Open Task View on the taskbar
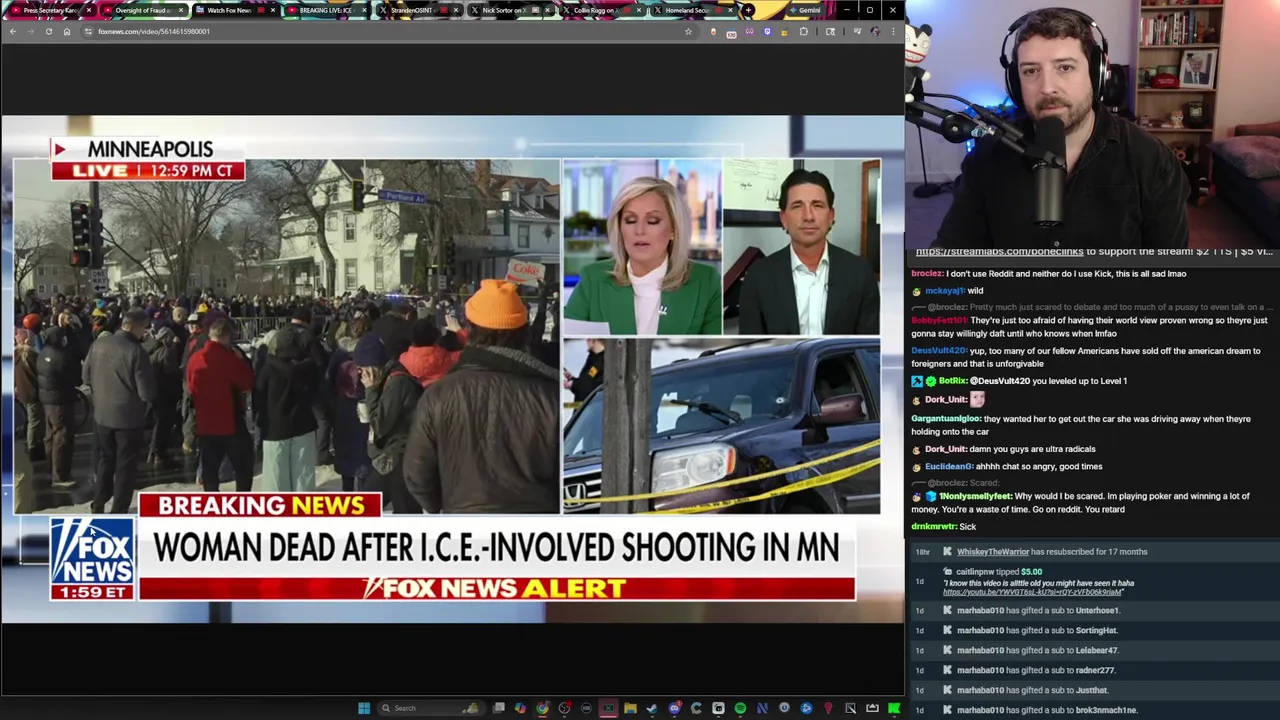 (x=498, y=708)
